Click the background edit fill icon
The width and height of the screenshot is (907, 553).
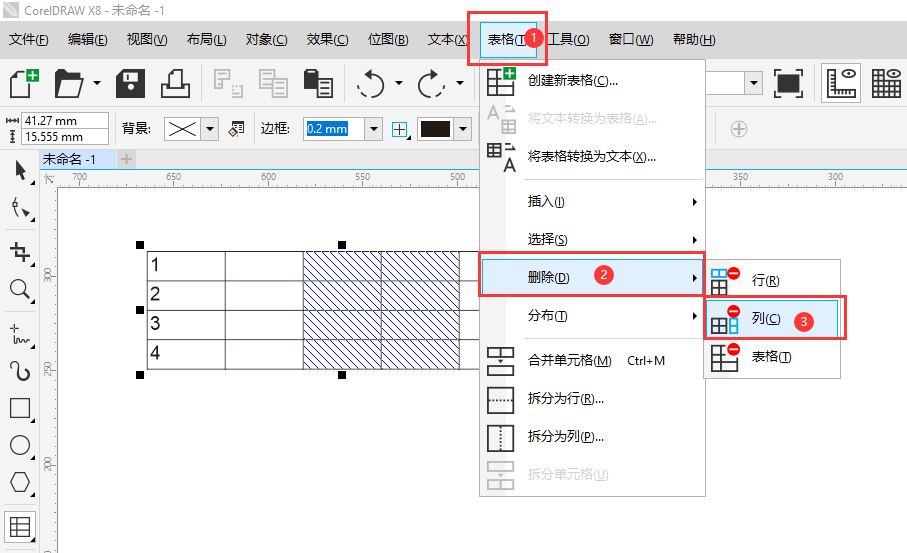click(236, 128)
